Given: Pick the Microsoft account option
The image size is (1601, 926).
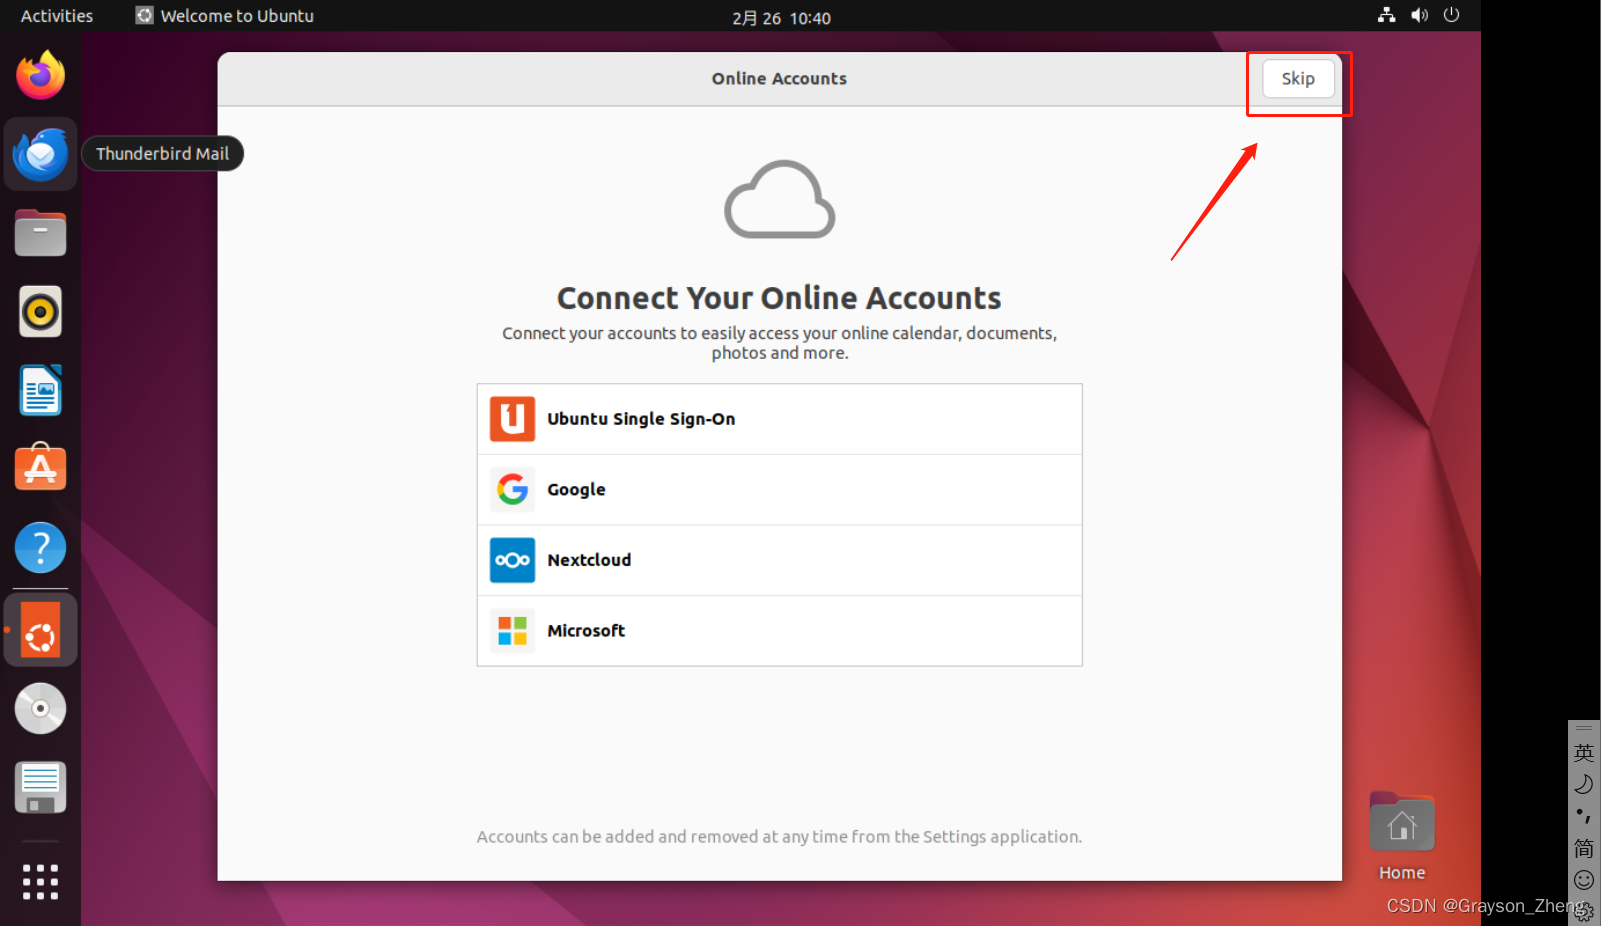Looking at the screenshot, I should [779, 631].
